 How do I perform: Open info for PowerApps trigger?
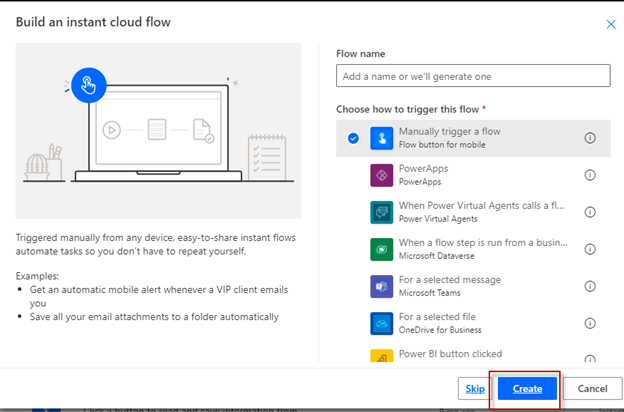(590, 175)
